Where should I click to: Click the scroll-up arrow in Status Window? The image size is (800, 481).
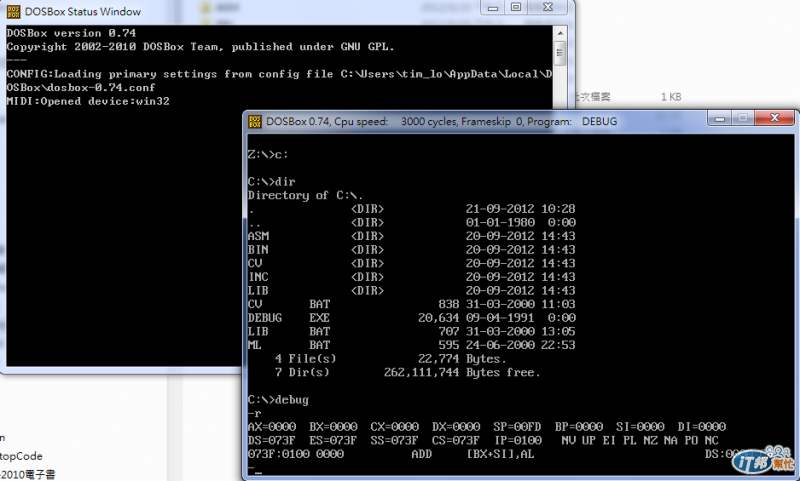point(560,33)
